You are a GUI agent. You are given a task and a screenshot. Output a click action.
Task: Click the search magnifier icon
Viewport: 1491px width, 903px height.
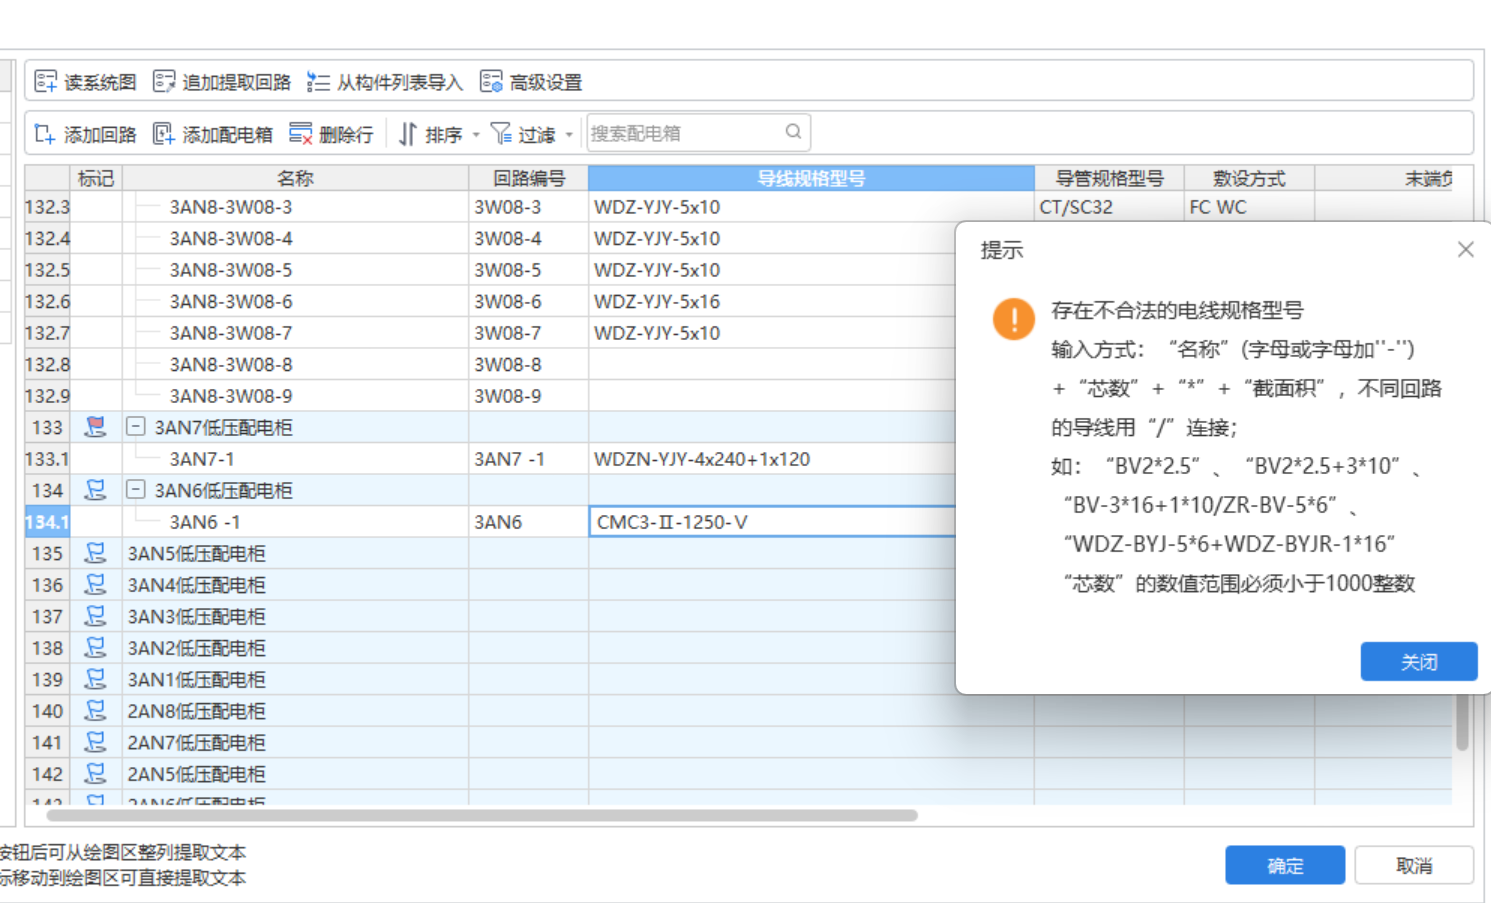click(793, 132)
